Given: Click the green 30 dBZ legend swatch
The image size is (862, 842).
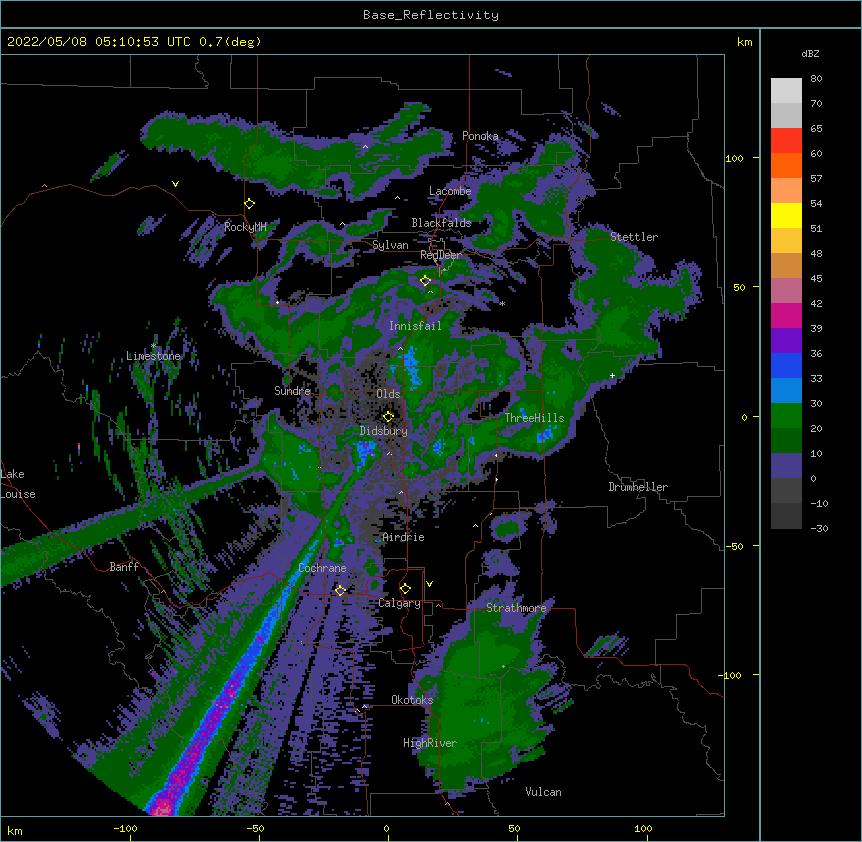Looking at the screenshot, I should [x=786, y=416].
